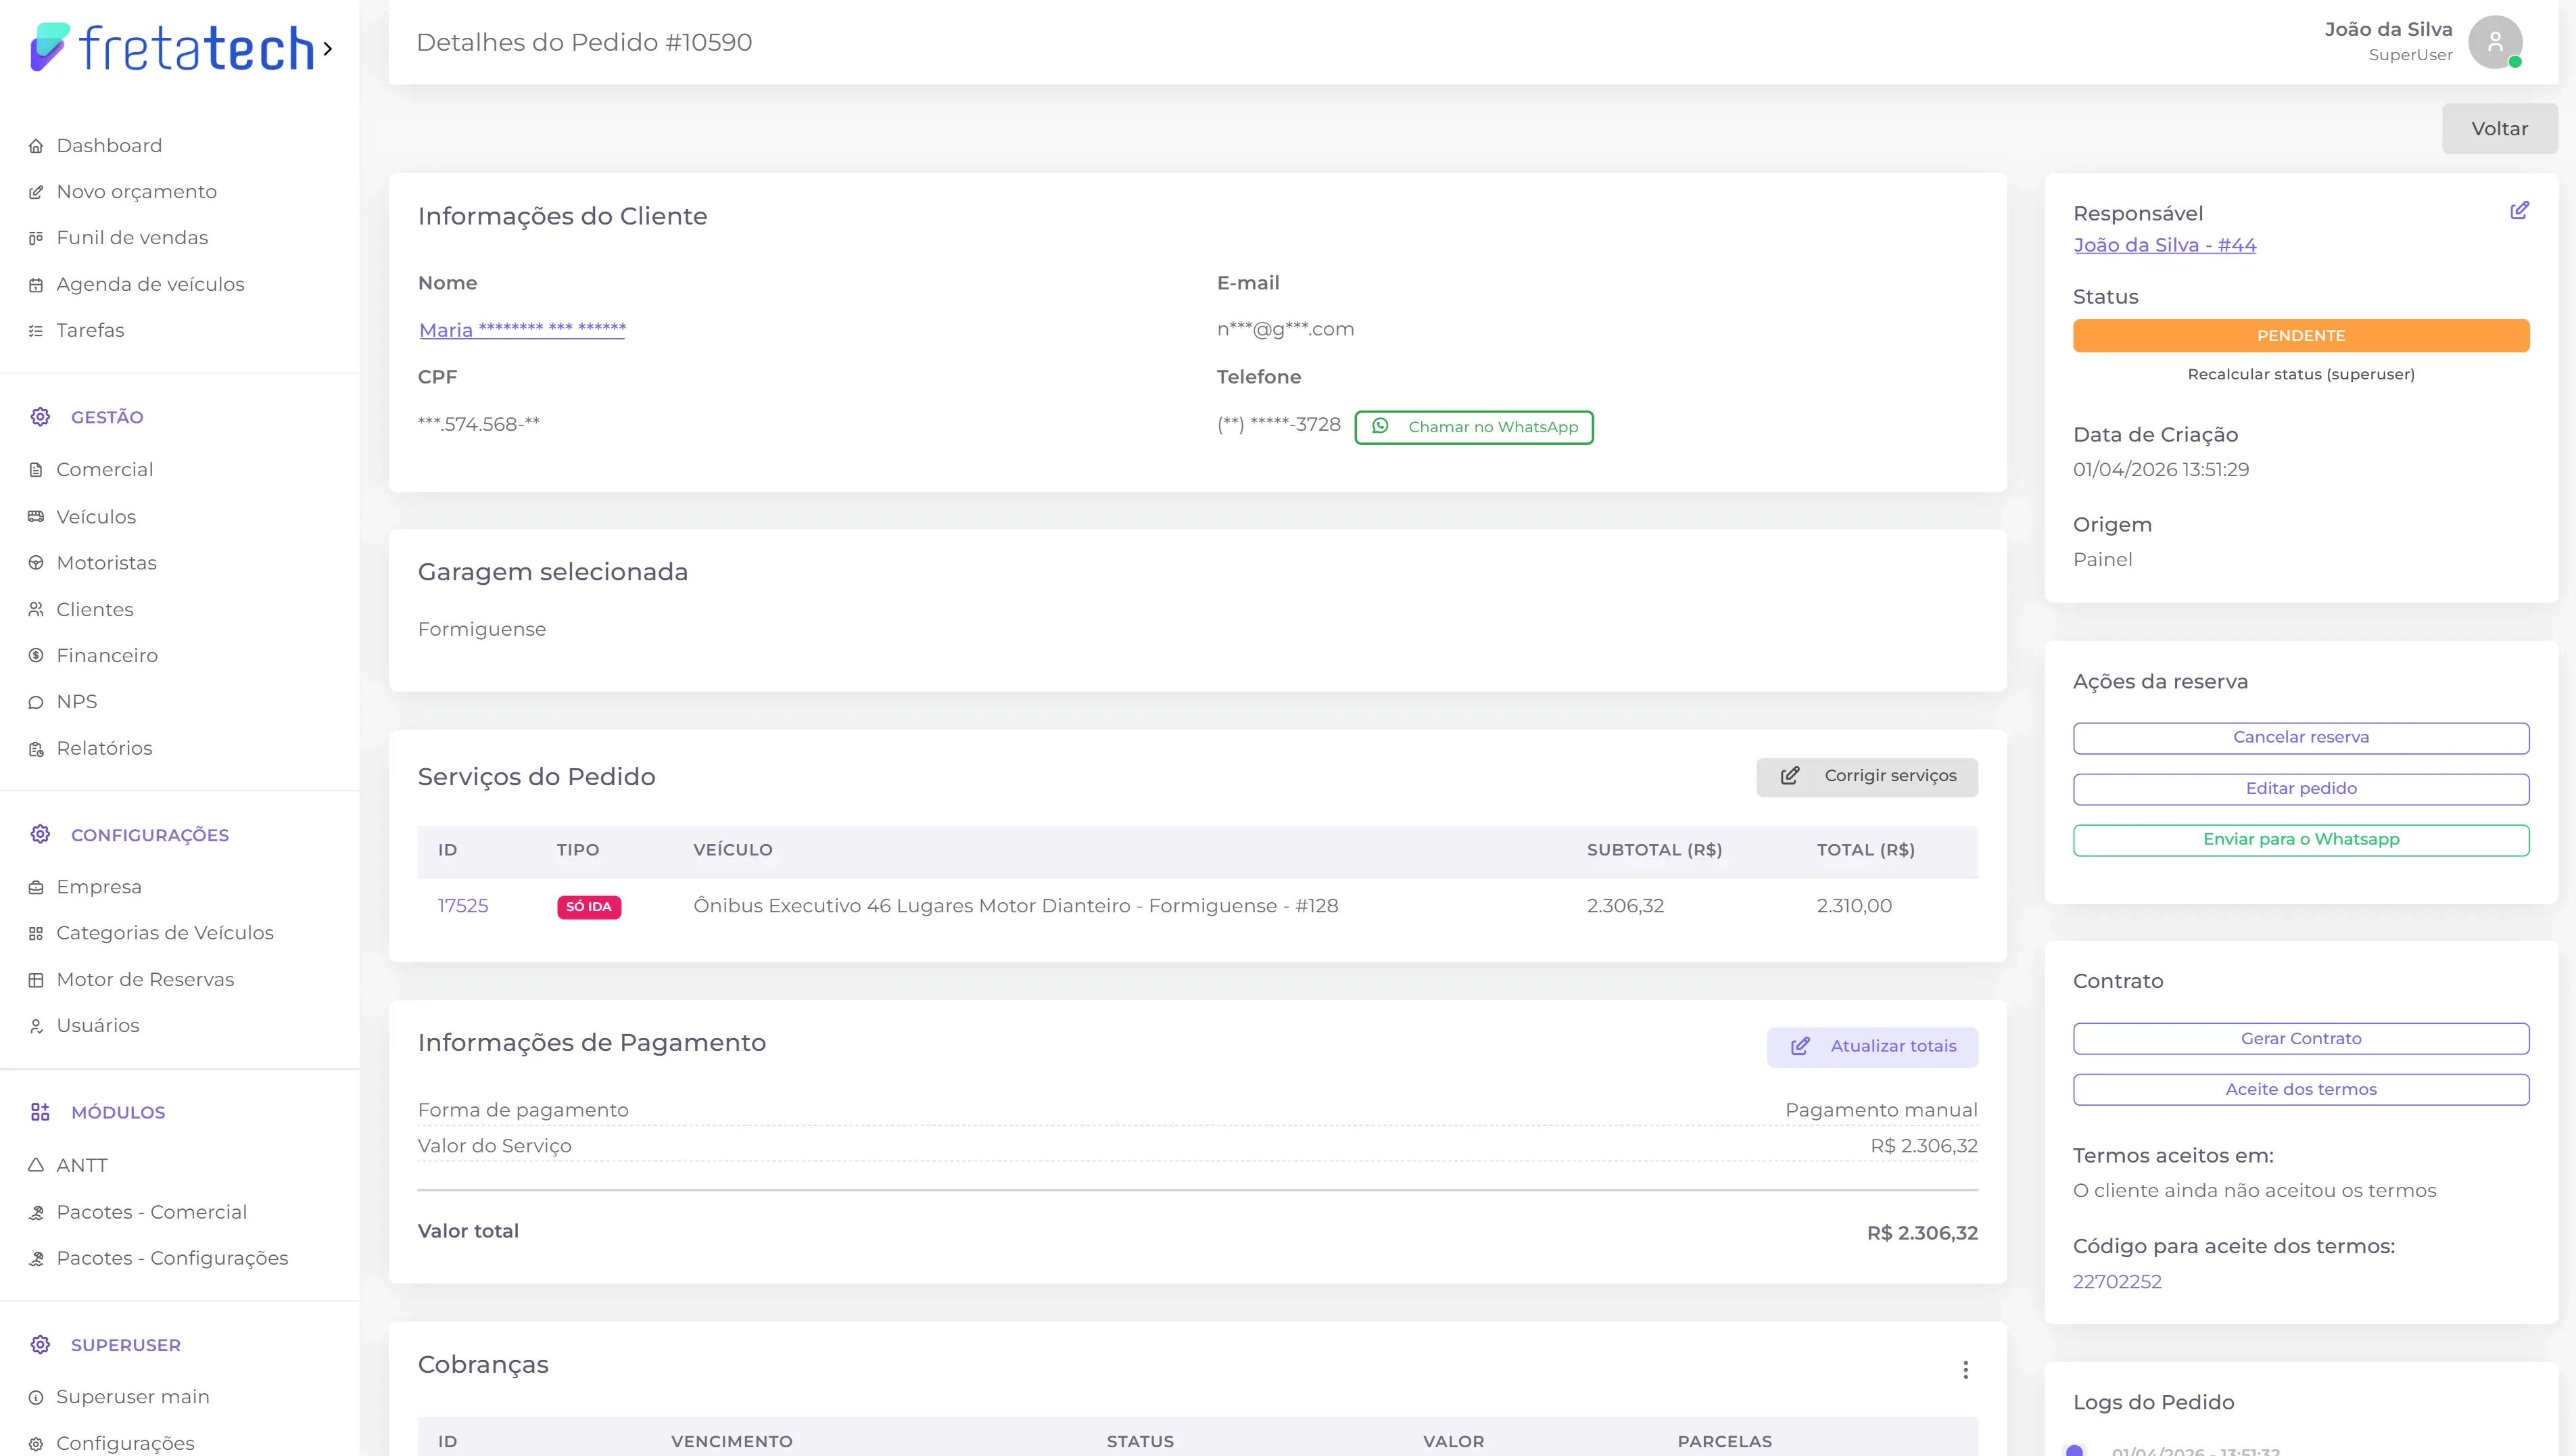Click the Relatórios report icon
Image resolution: width=2576 pixels, height=1456 pixels.
[36, 749]
